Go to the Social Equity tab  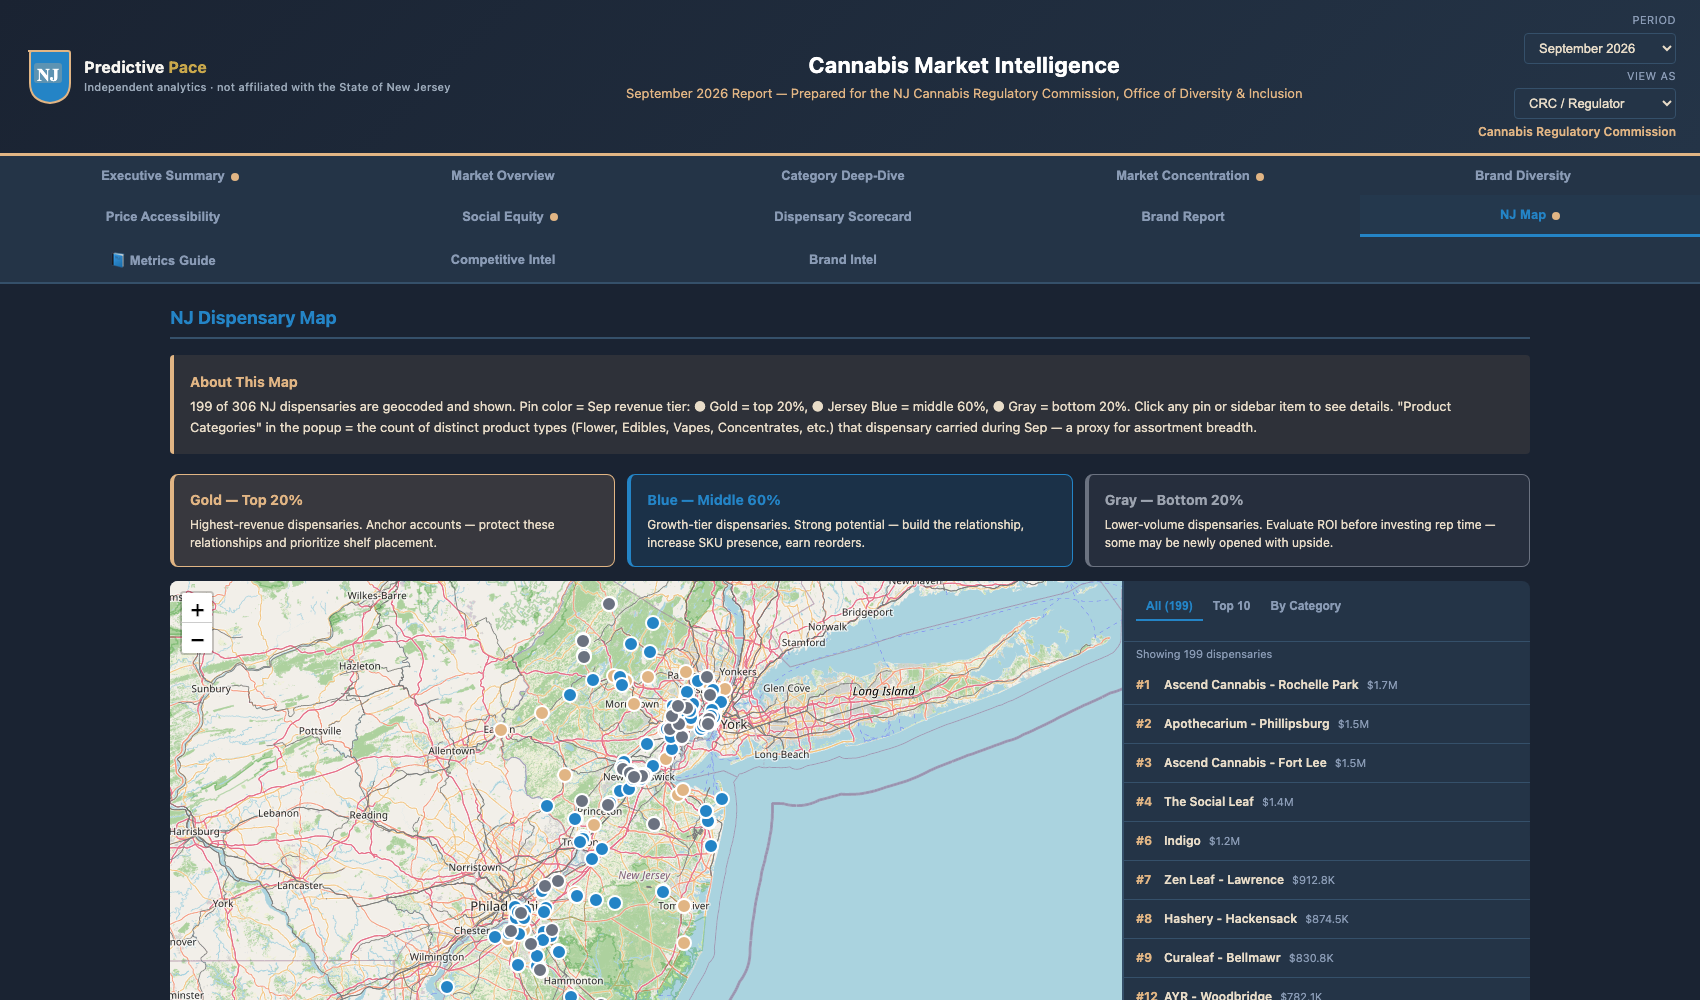click(x=510, y=217)
